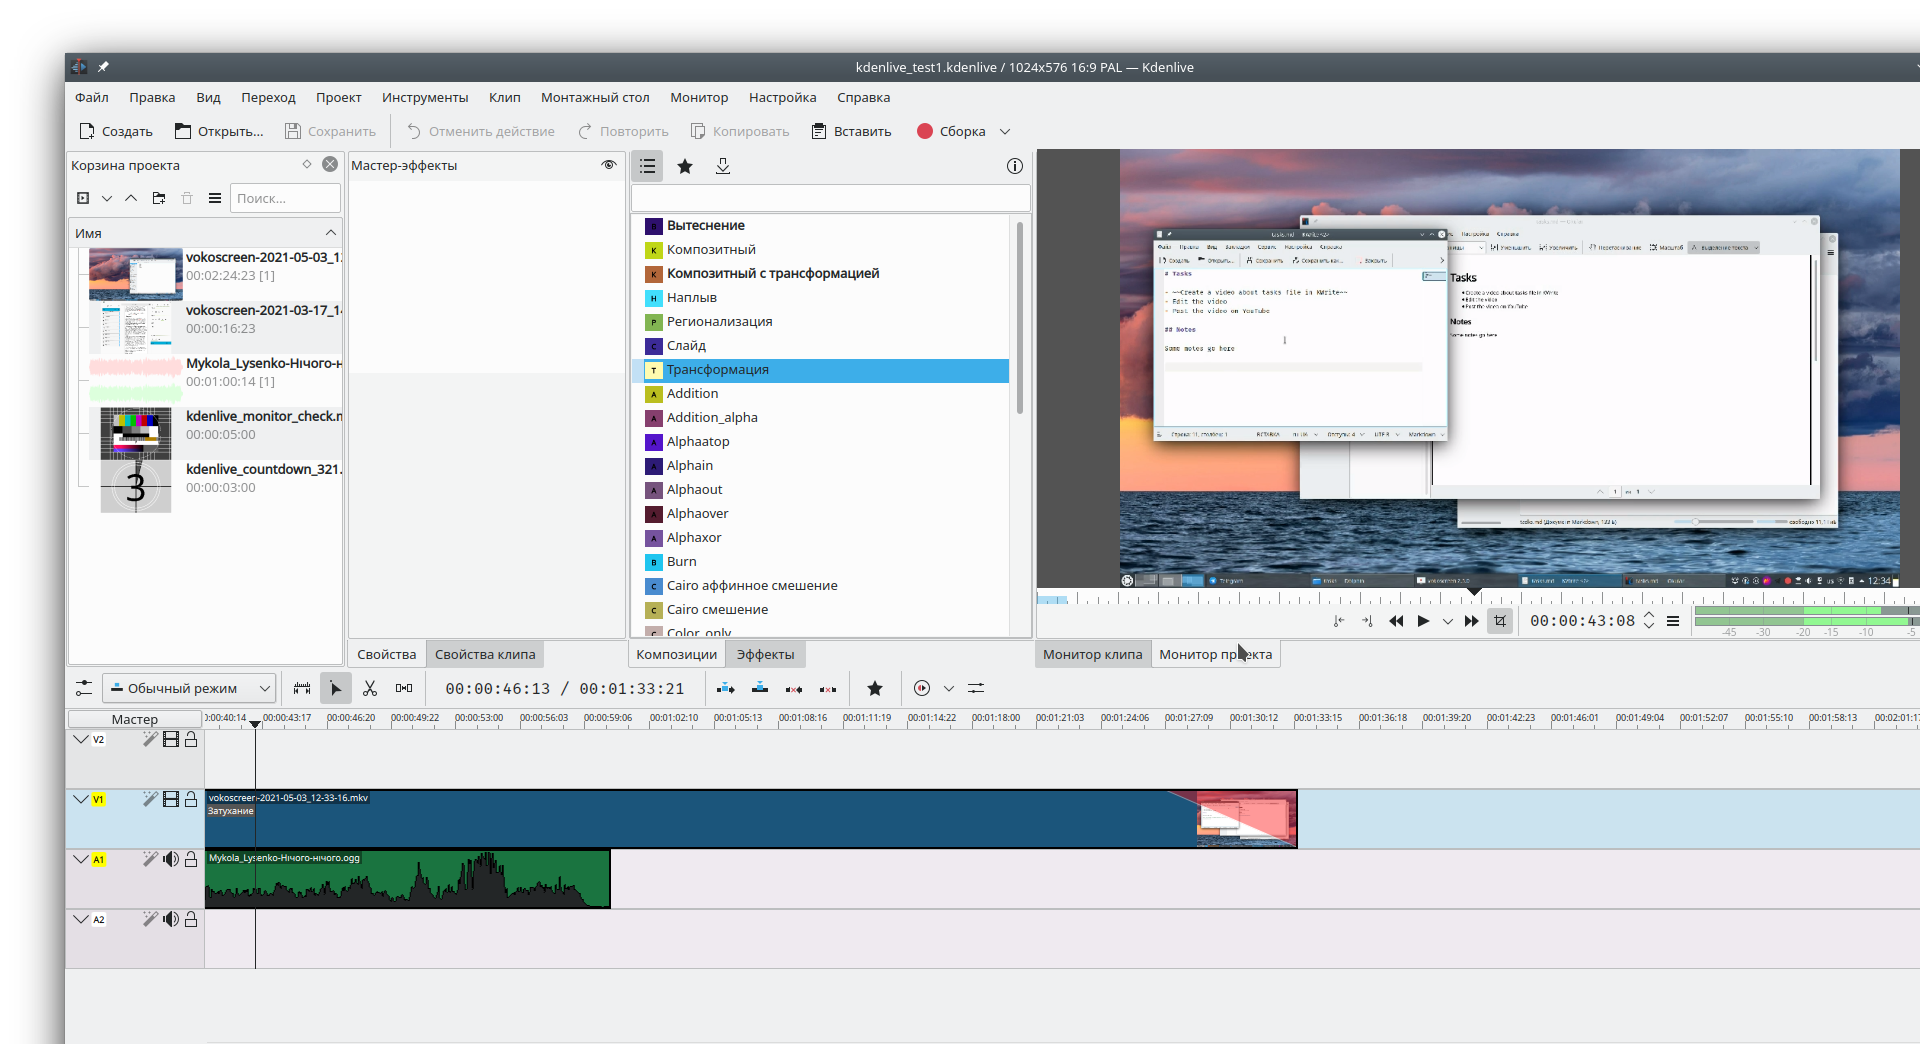Open the Сборка dropdown arrow
This screenshot has width=1920, height=1044.
[x=1006, y=131]
